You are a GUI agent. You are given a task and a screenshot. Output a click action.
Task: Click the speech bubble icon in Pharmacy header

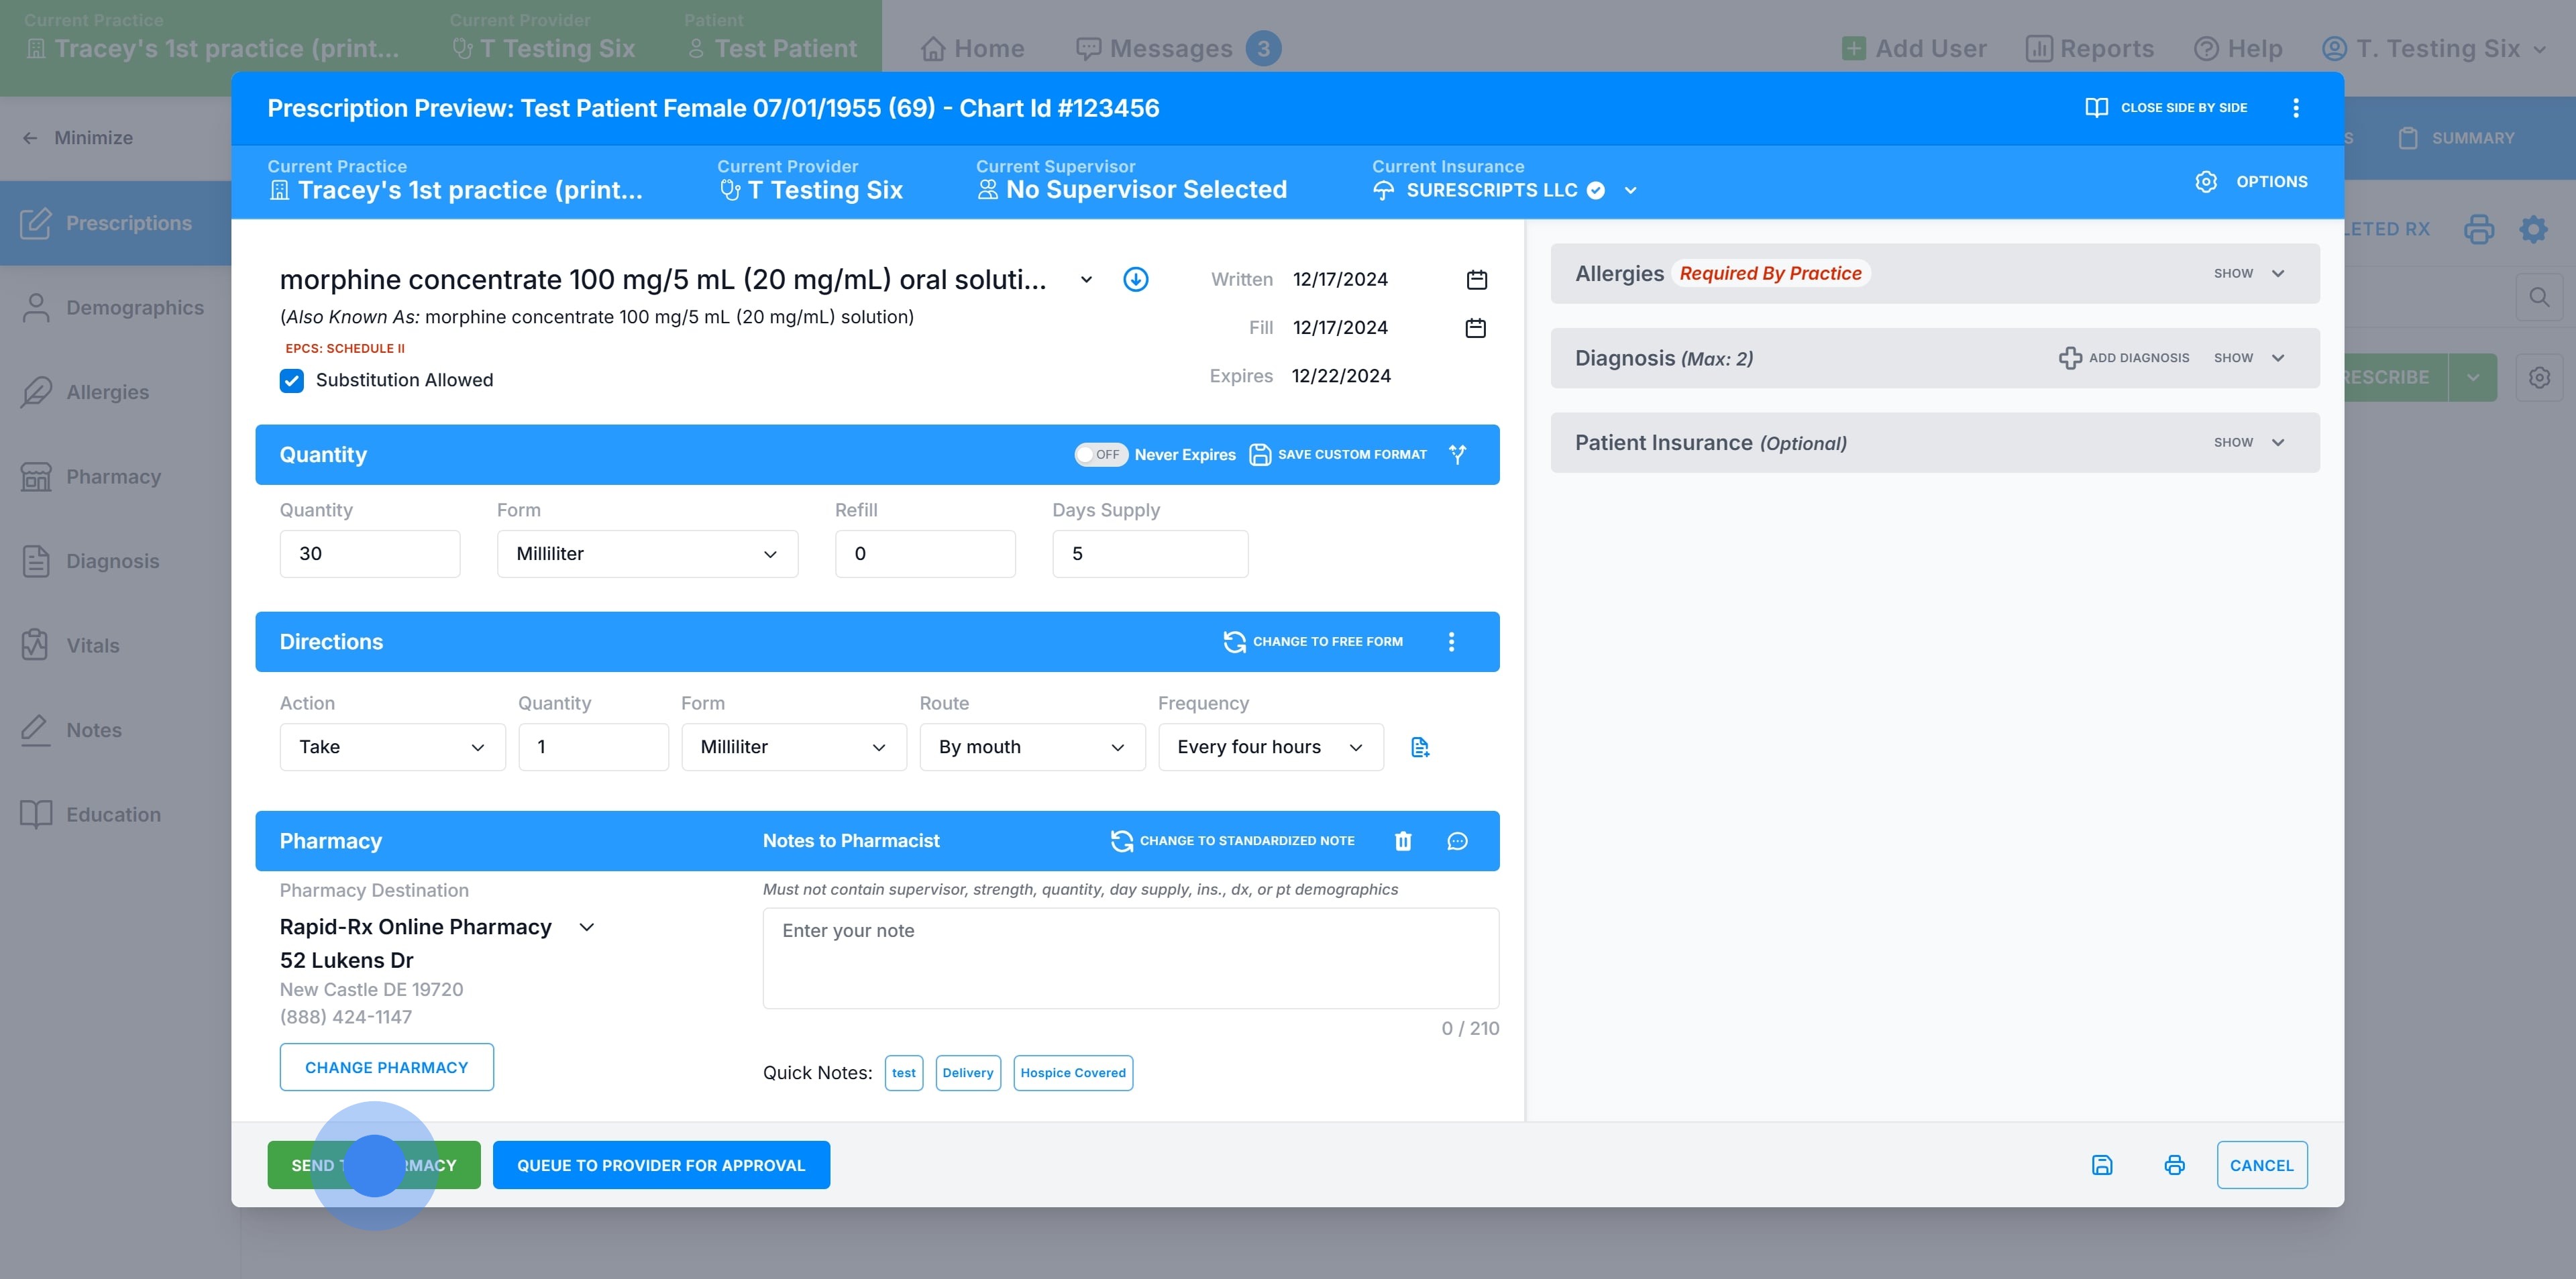1457,841
